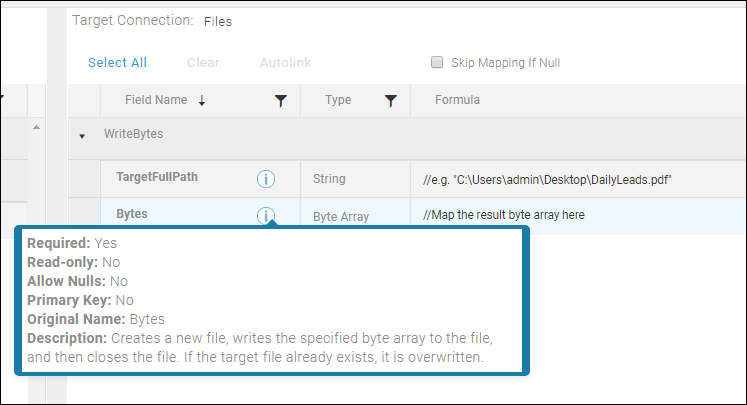Click the Byte Array type cell
The height and width of the screenshot is (405, 747).
click(x=341, y=217)
